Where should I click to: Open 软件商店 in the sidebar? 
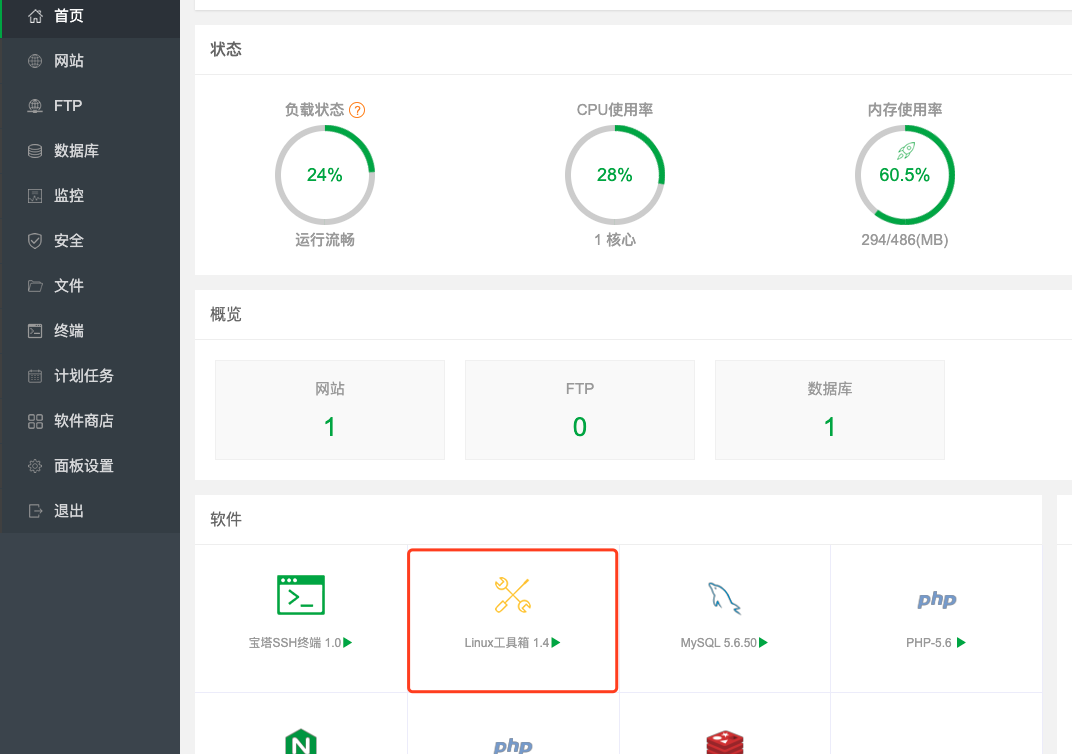point(90,421)
